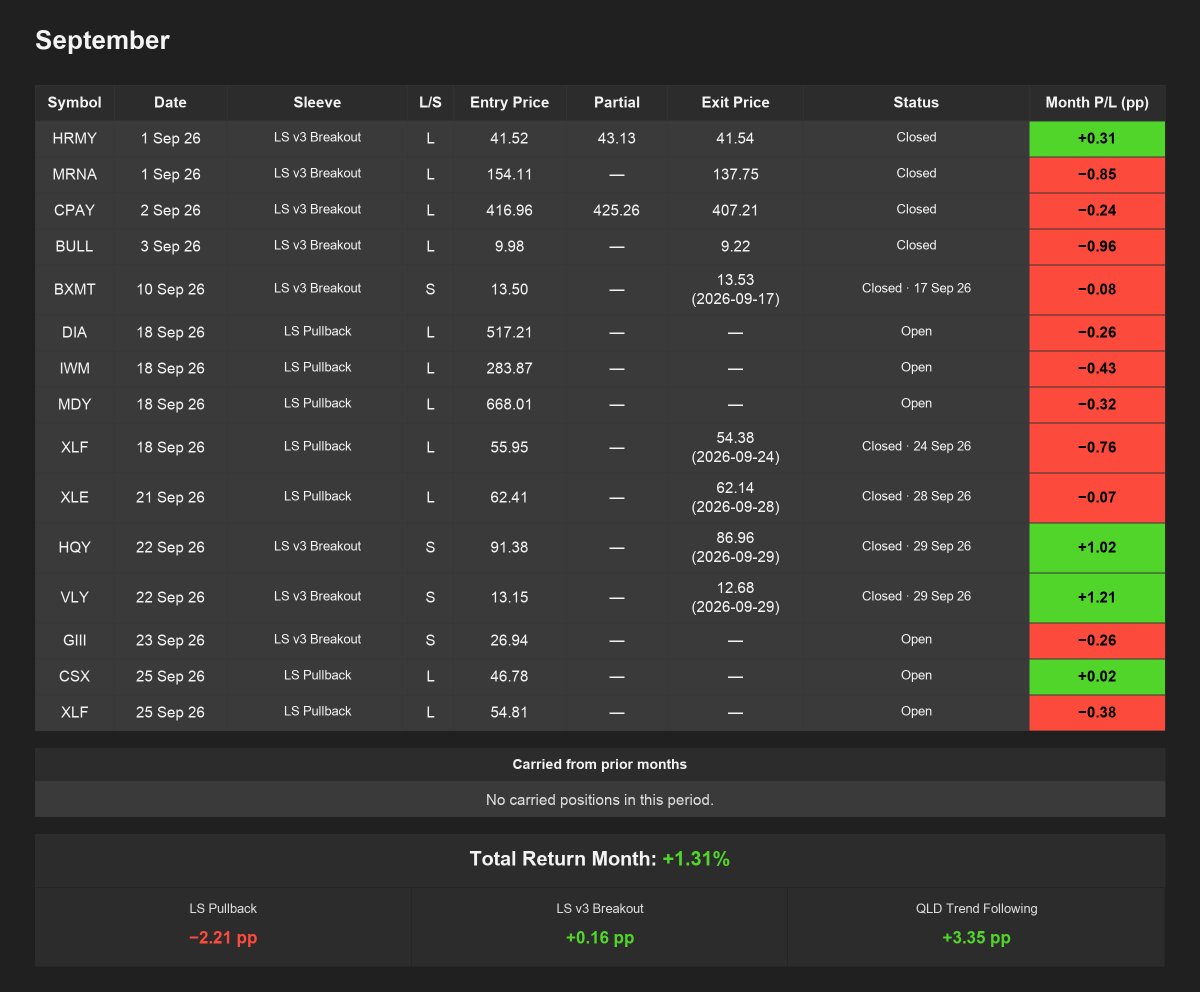This screenshot has width=1200, height=992.
Task: Click the QLD Trend Following +3.35 pp card
Action: click(x=976, y=926)
